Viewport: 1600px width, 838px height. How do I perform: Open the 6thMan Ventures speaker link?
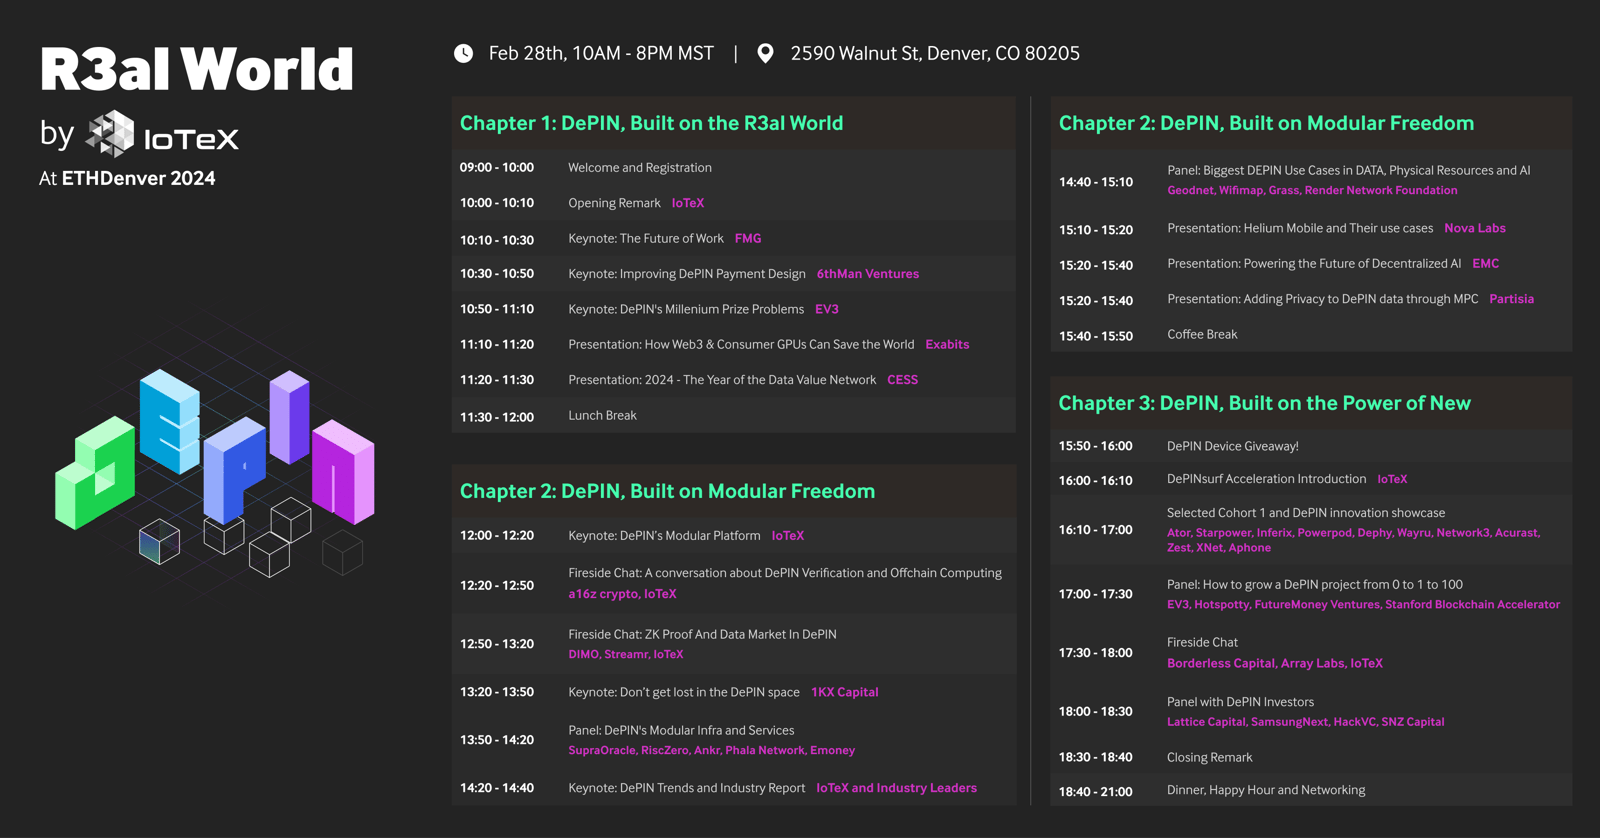[867, 274]
